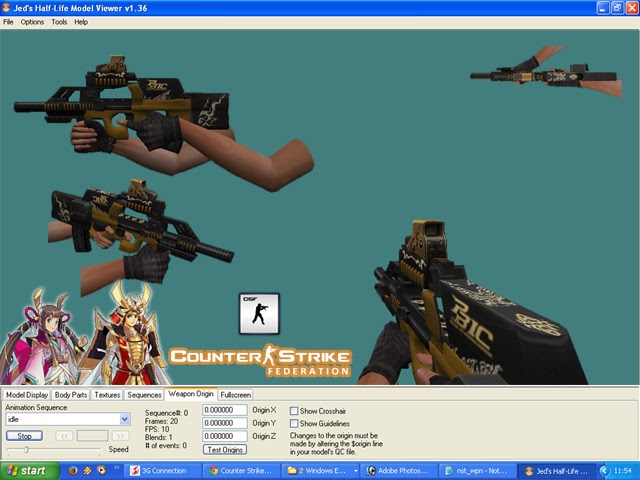Click the system clock showing 11:54

[622, 471]
